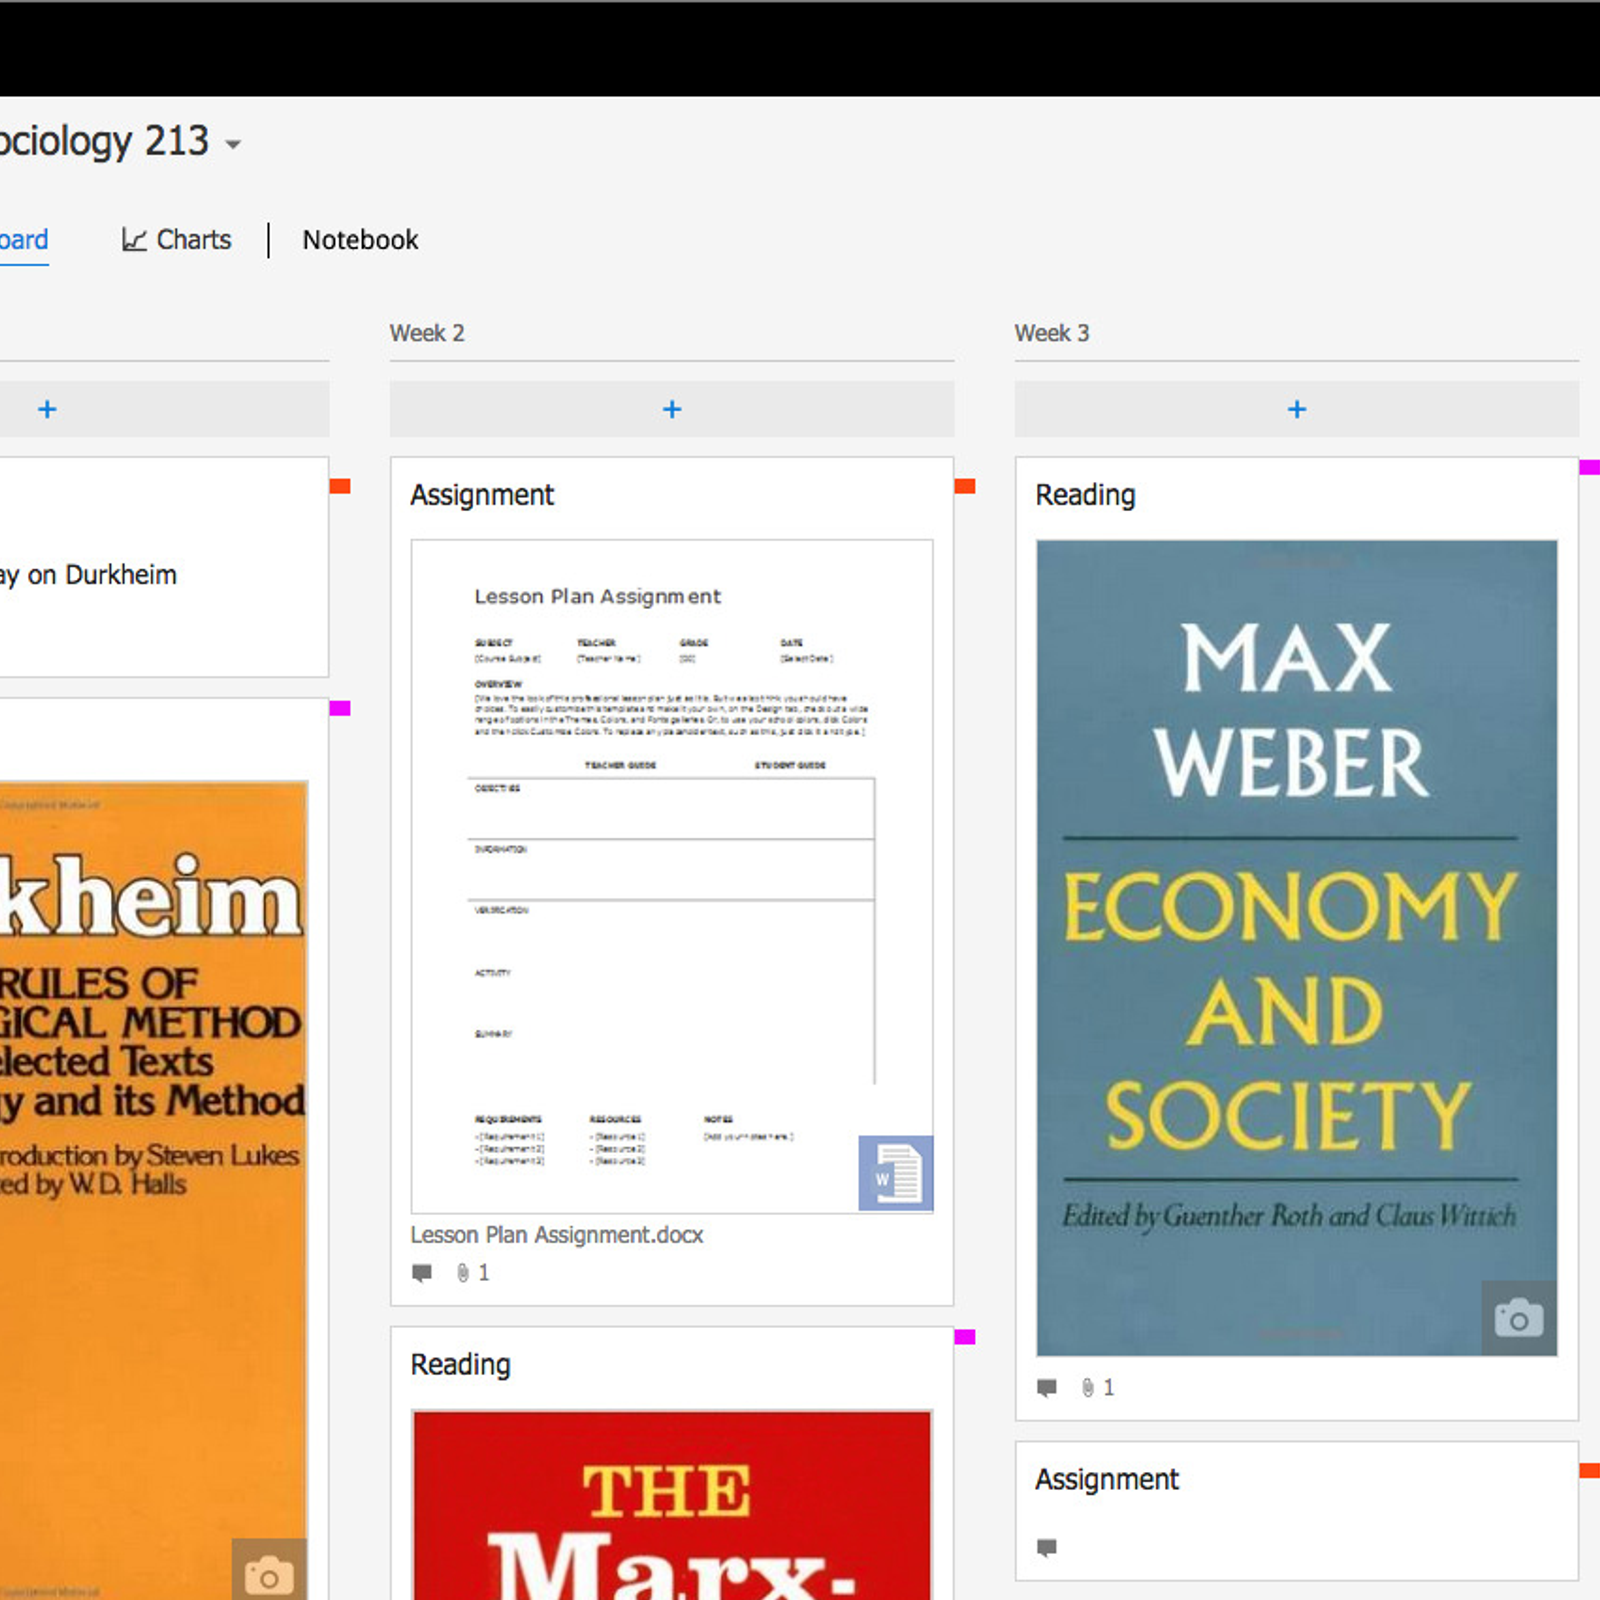Open the Marx reader red cover thumbnail
The image size is (1600, 1600).
tap(672, 1505)
